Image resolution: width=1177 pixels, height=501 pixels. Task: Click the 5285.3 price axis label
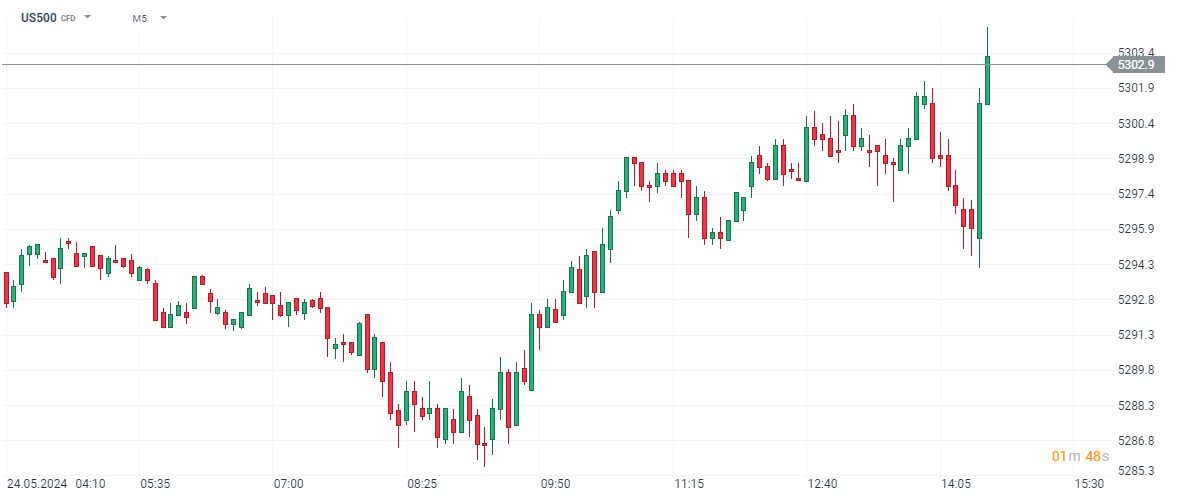pyautogui.click(x=1136, y=470)
